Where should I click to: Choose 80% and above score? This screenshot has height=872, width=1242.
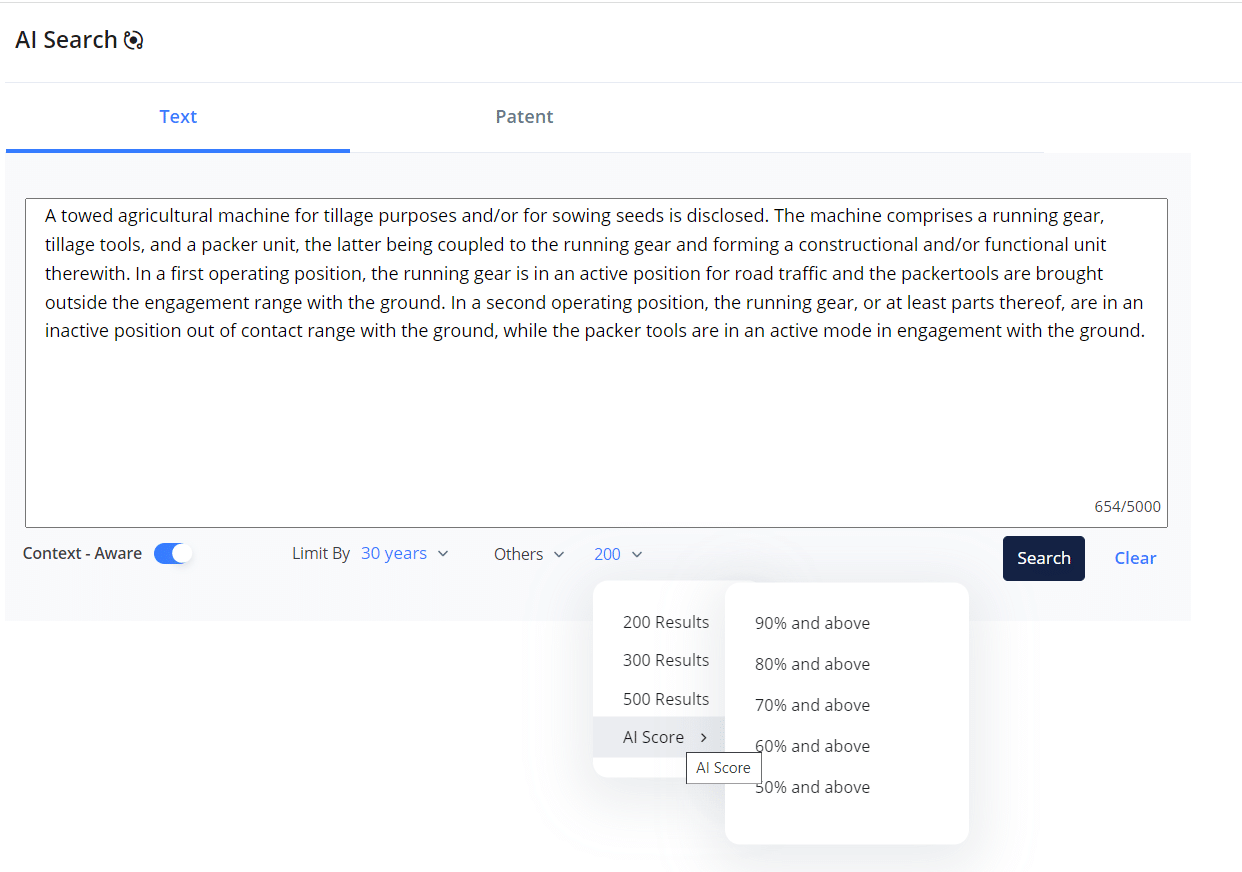click(812, 664)
